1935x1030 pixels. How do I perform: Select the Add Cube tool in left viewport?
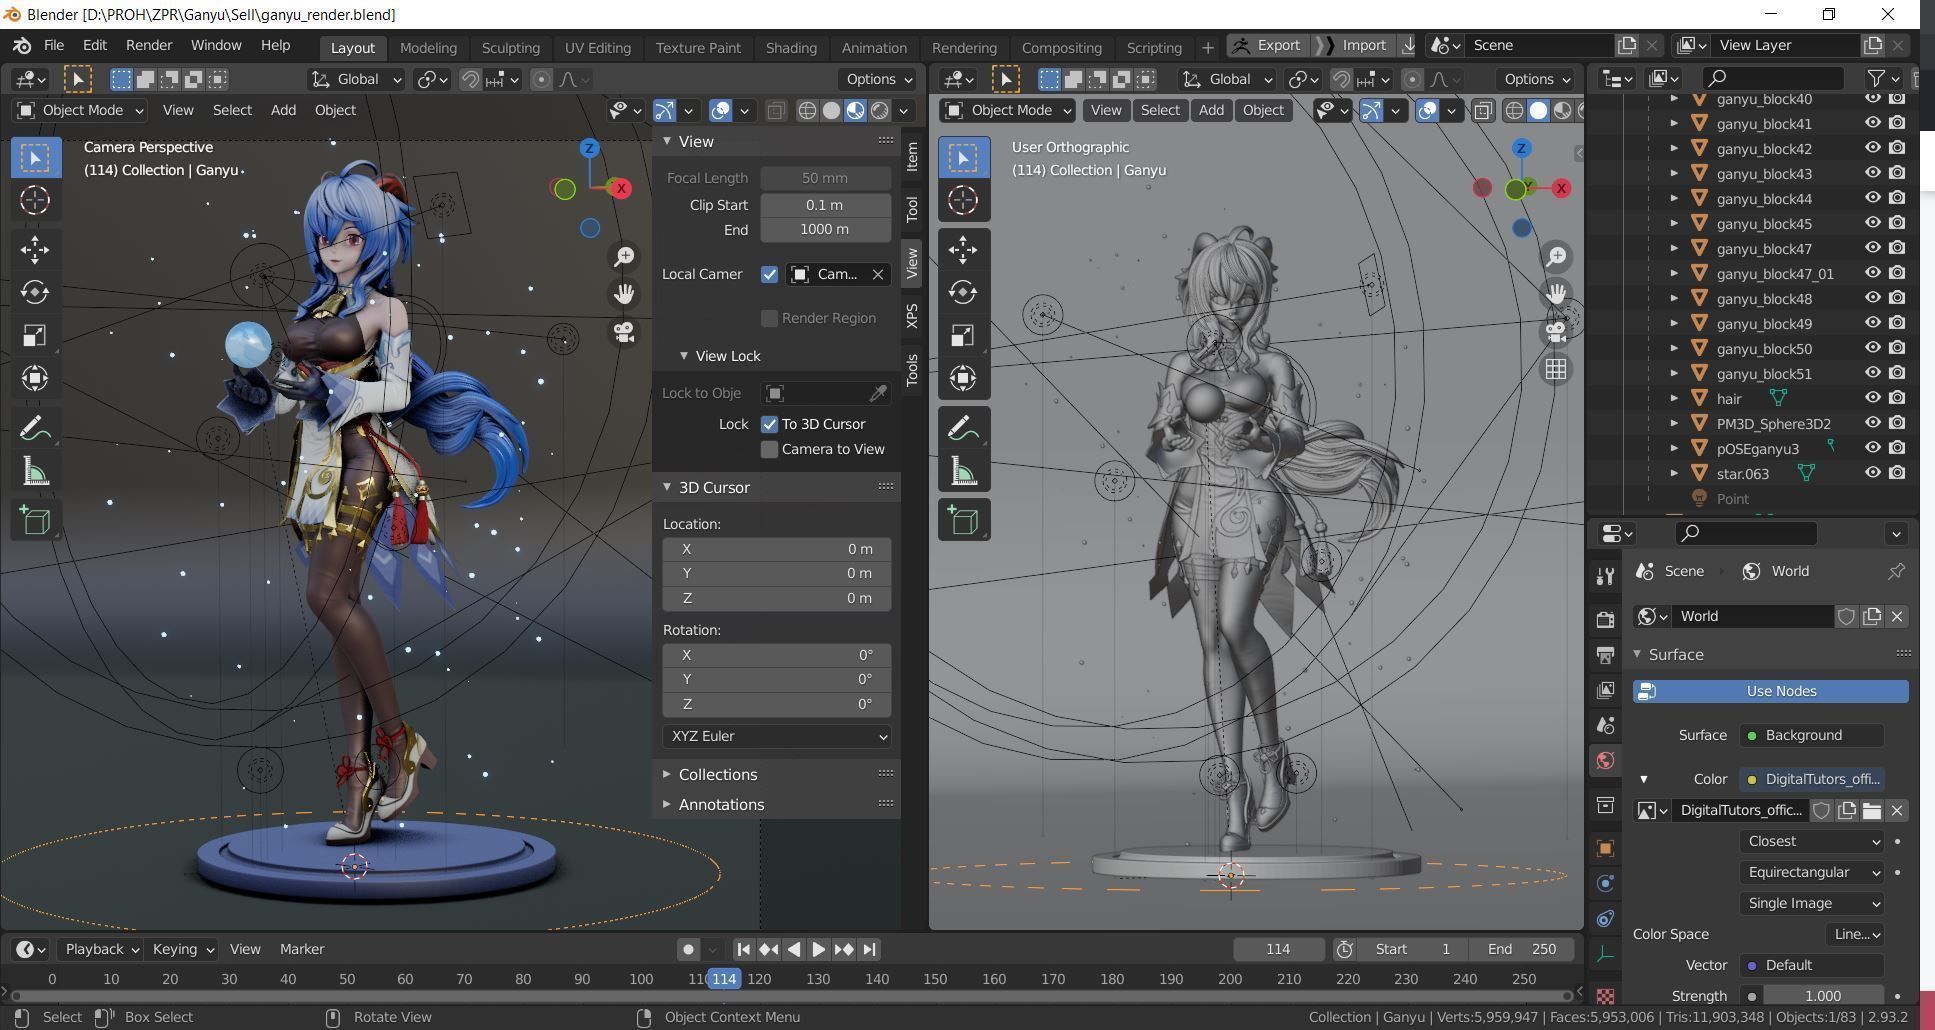point(35,520)
